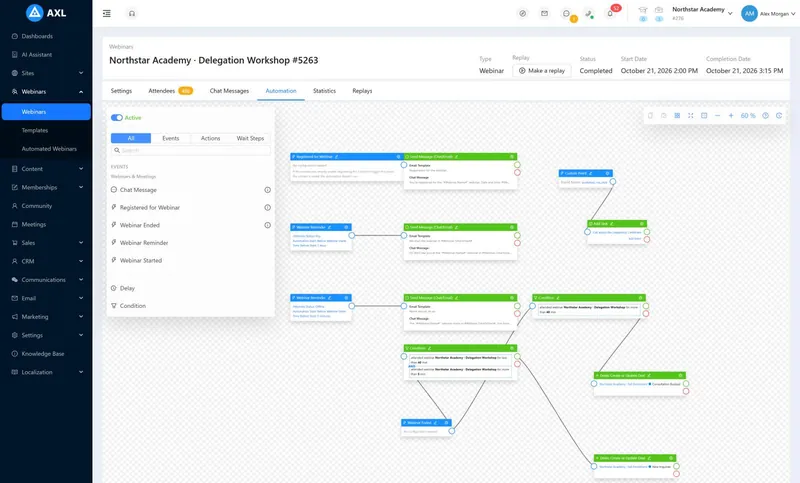Toggle the Active automation switch
Viewport: 800px width, 483px height.
pyautogui.click(x=117, y=118)
